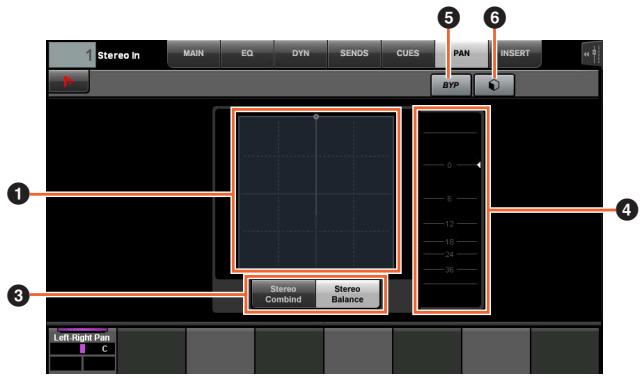Click the Left-Right Pan knob label
The width and height of the screenshot is (640, 378).
pyautogui.click(x=82, y=338)
